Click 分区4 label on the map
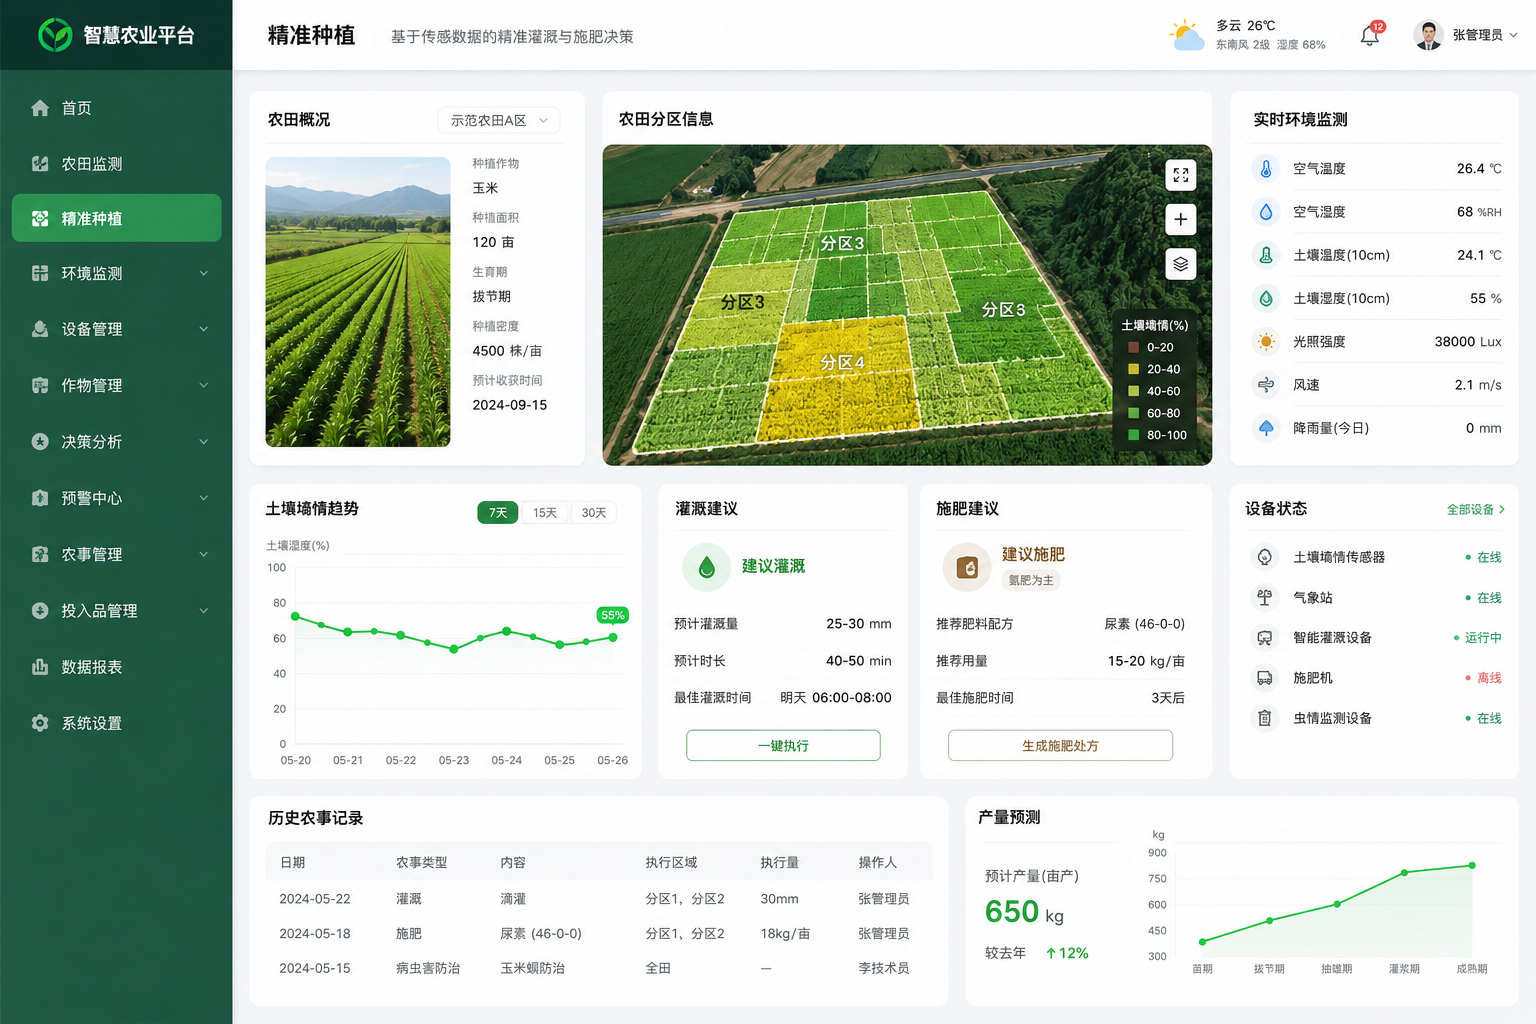 [842, 362]
